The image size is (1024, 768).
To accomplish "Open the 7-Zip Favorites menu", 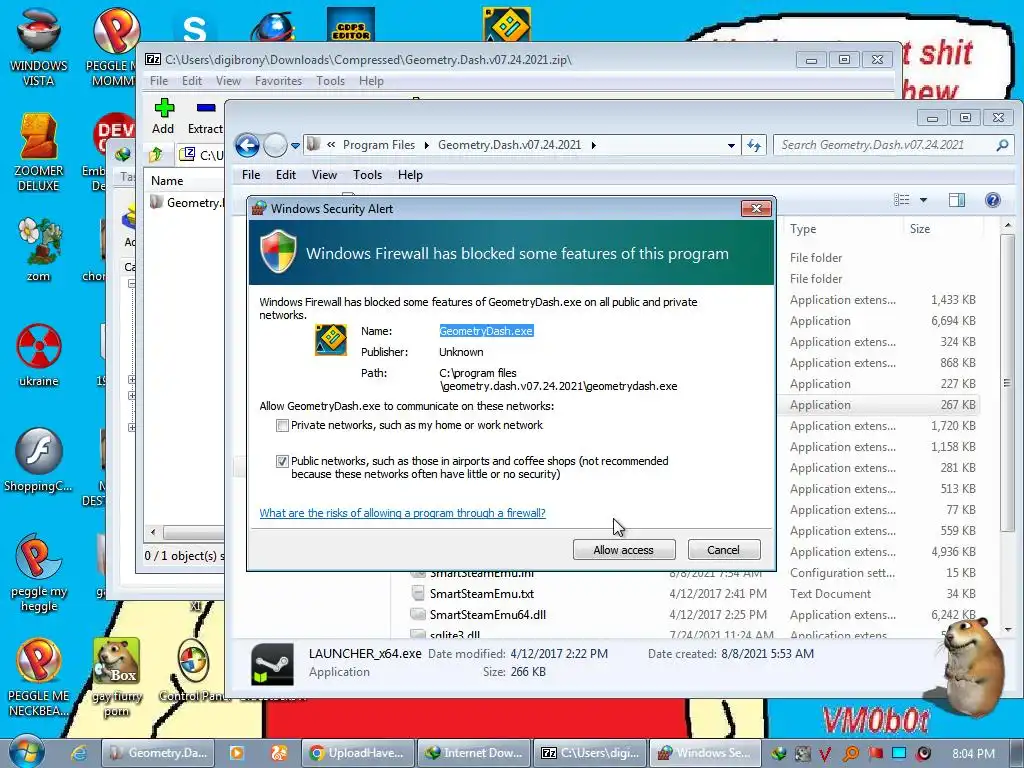I will 278,81.
